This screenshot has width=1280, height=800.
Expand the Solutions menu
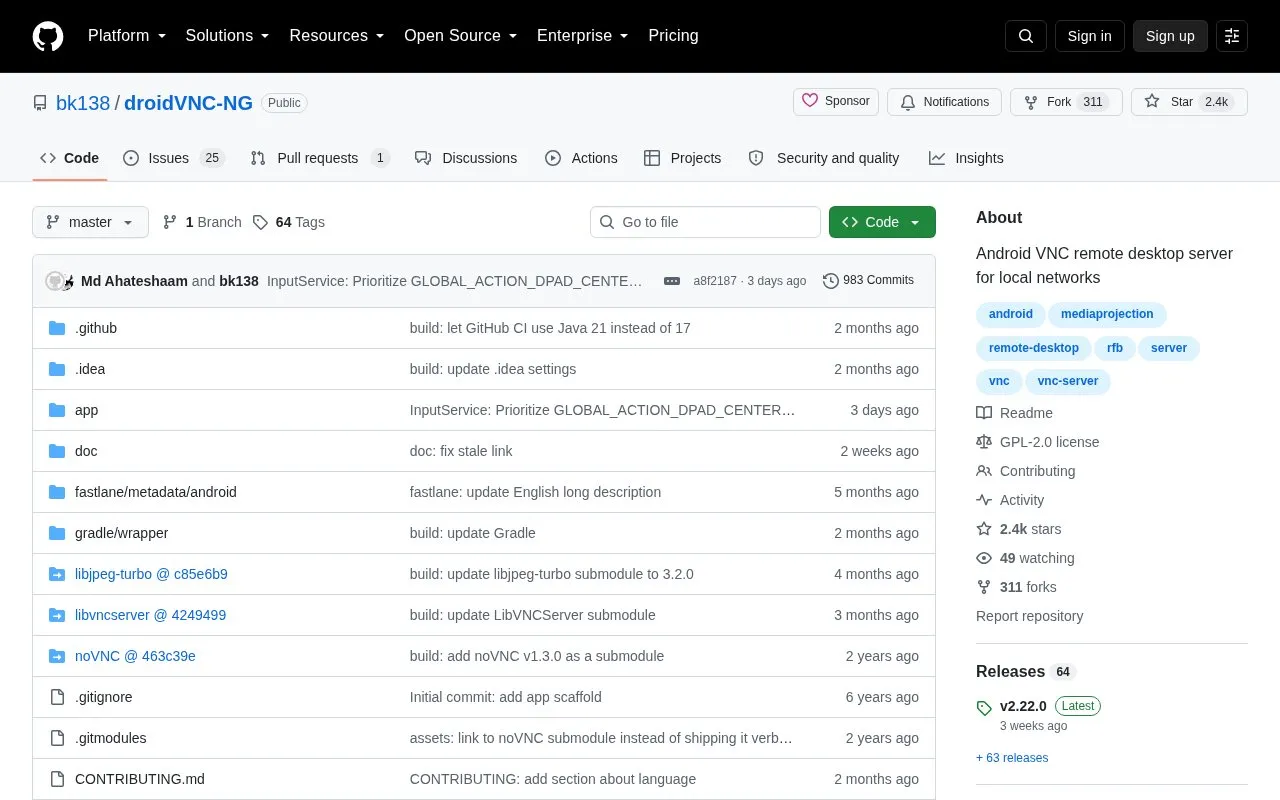click(228, 36)
